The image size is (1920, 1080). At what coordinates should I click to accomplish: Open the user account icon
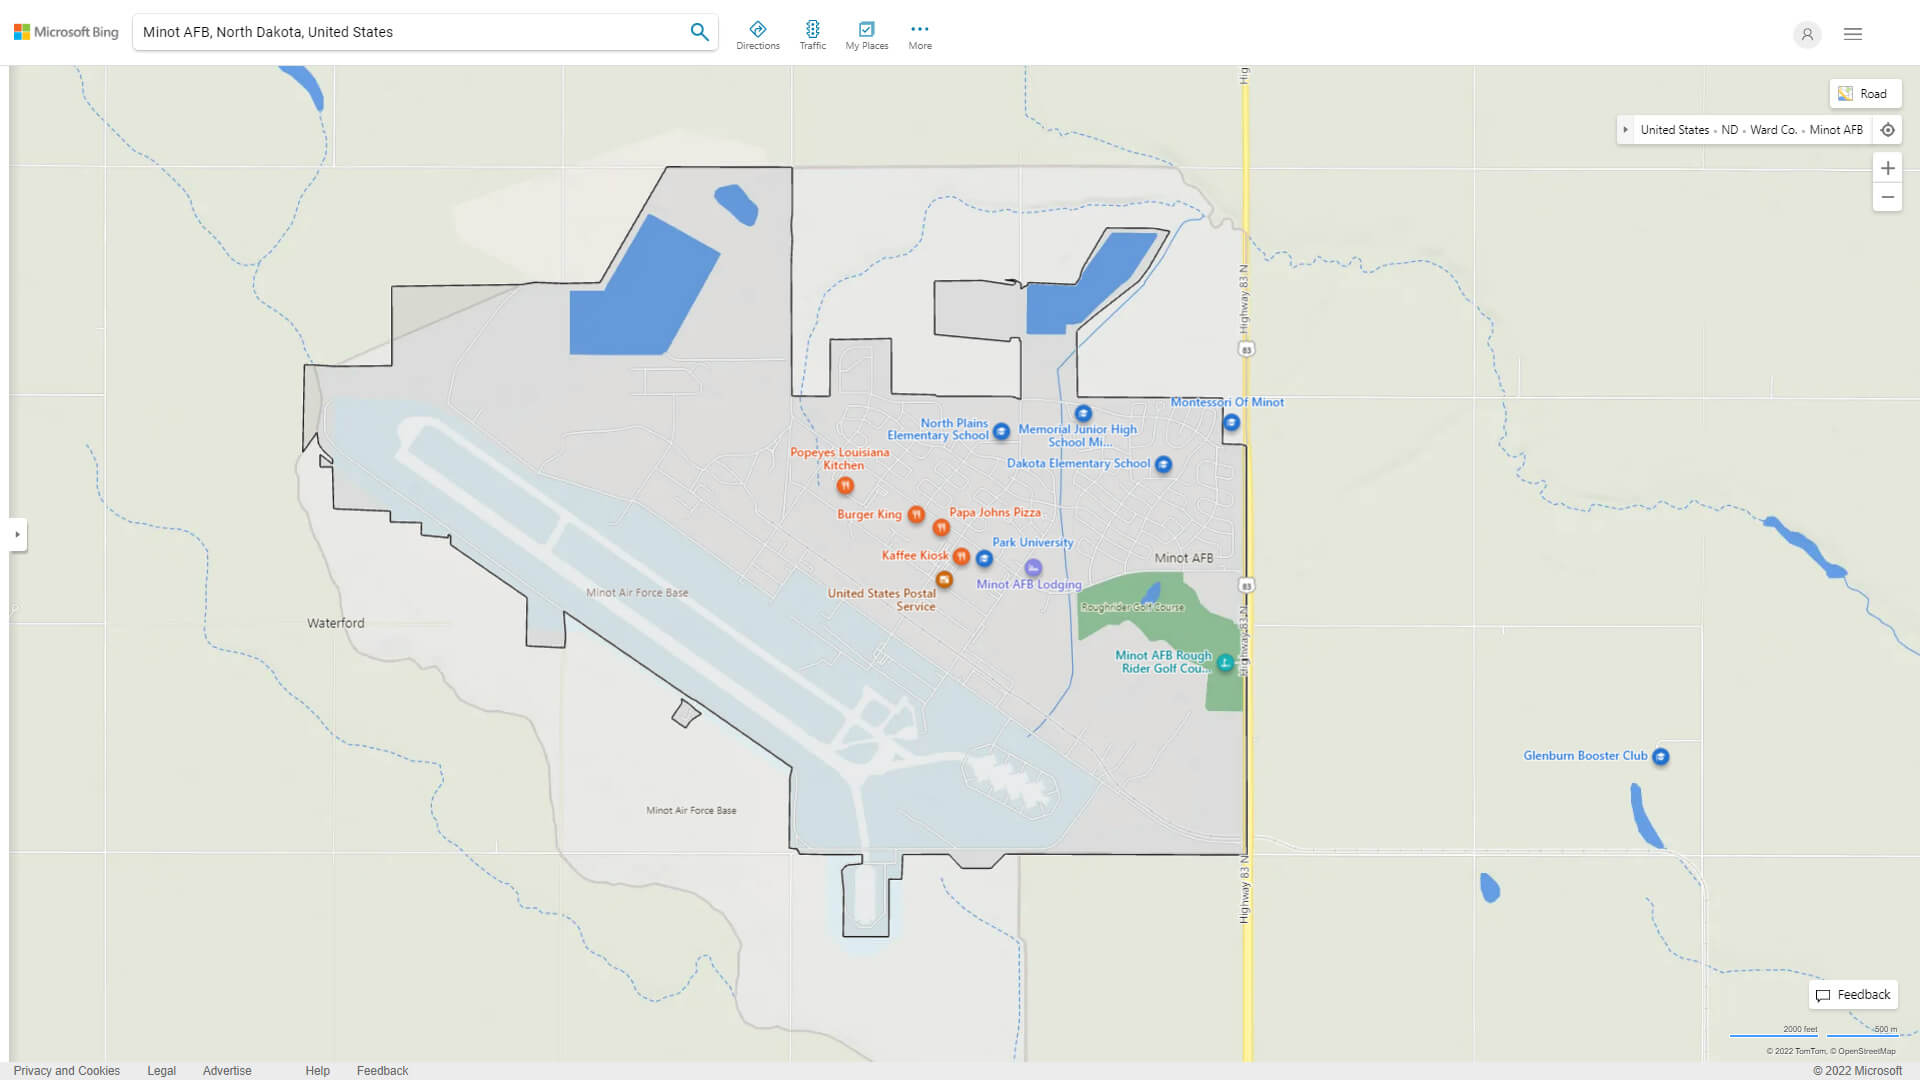click(1807, 34)
